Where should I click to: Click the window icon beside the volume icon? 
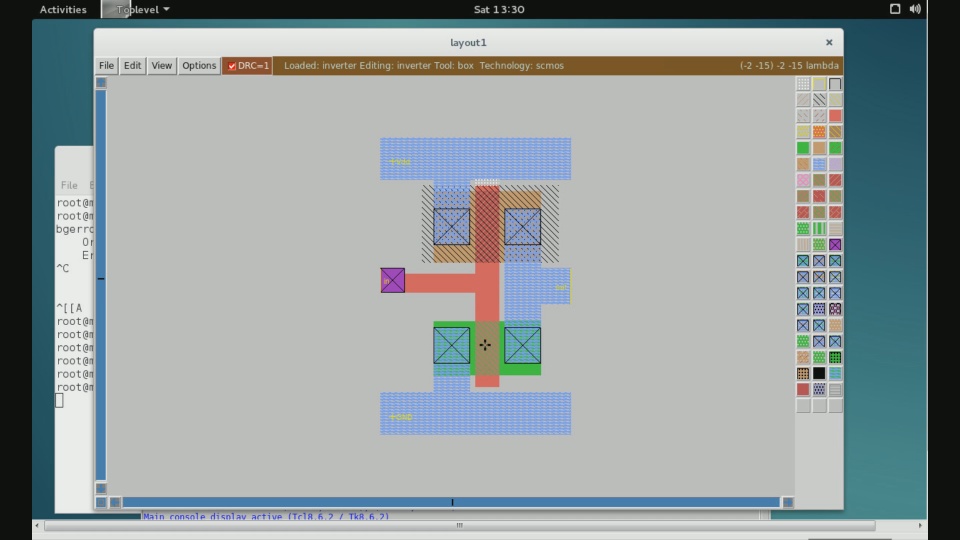click(x=895, y=9)
